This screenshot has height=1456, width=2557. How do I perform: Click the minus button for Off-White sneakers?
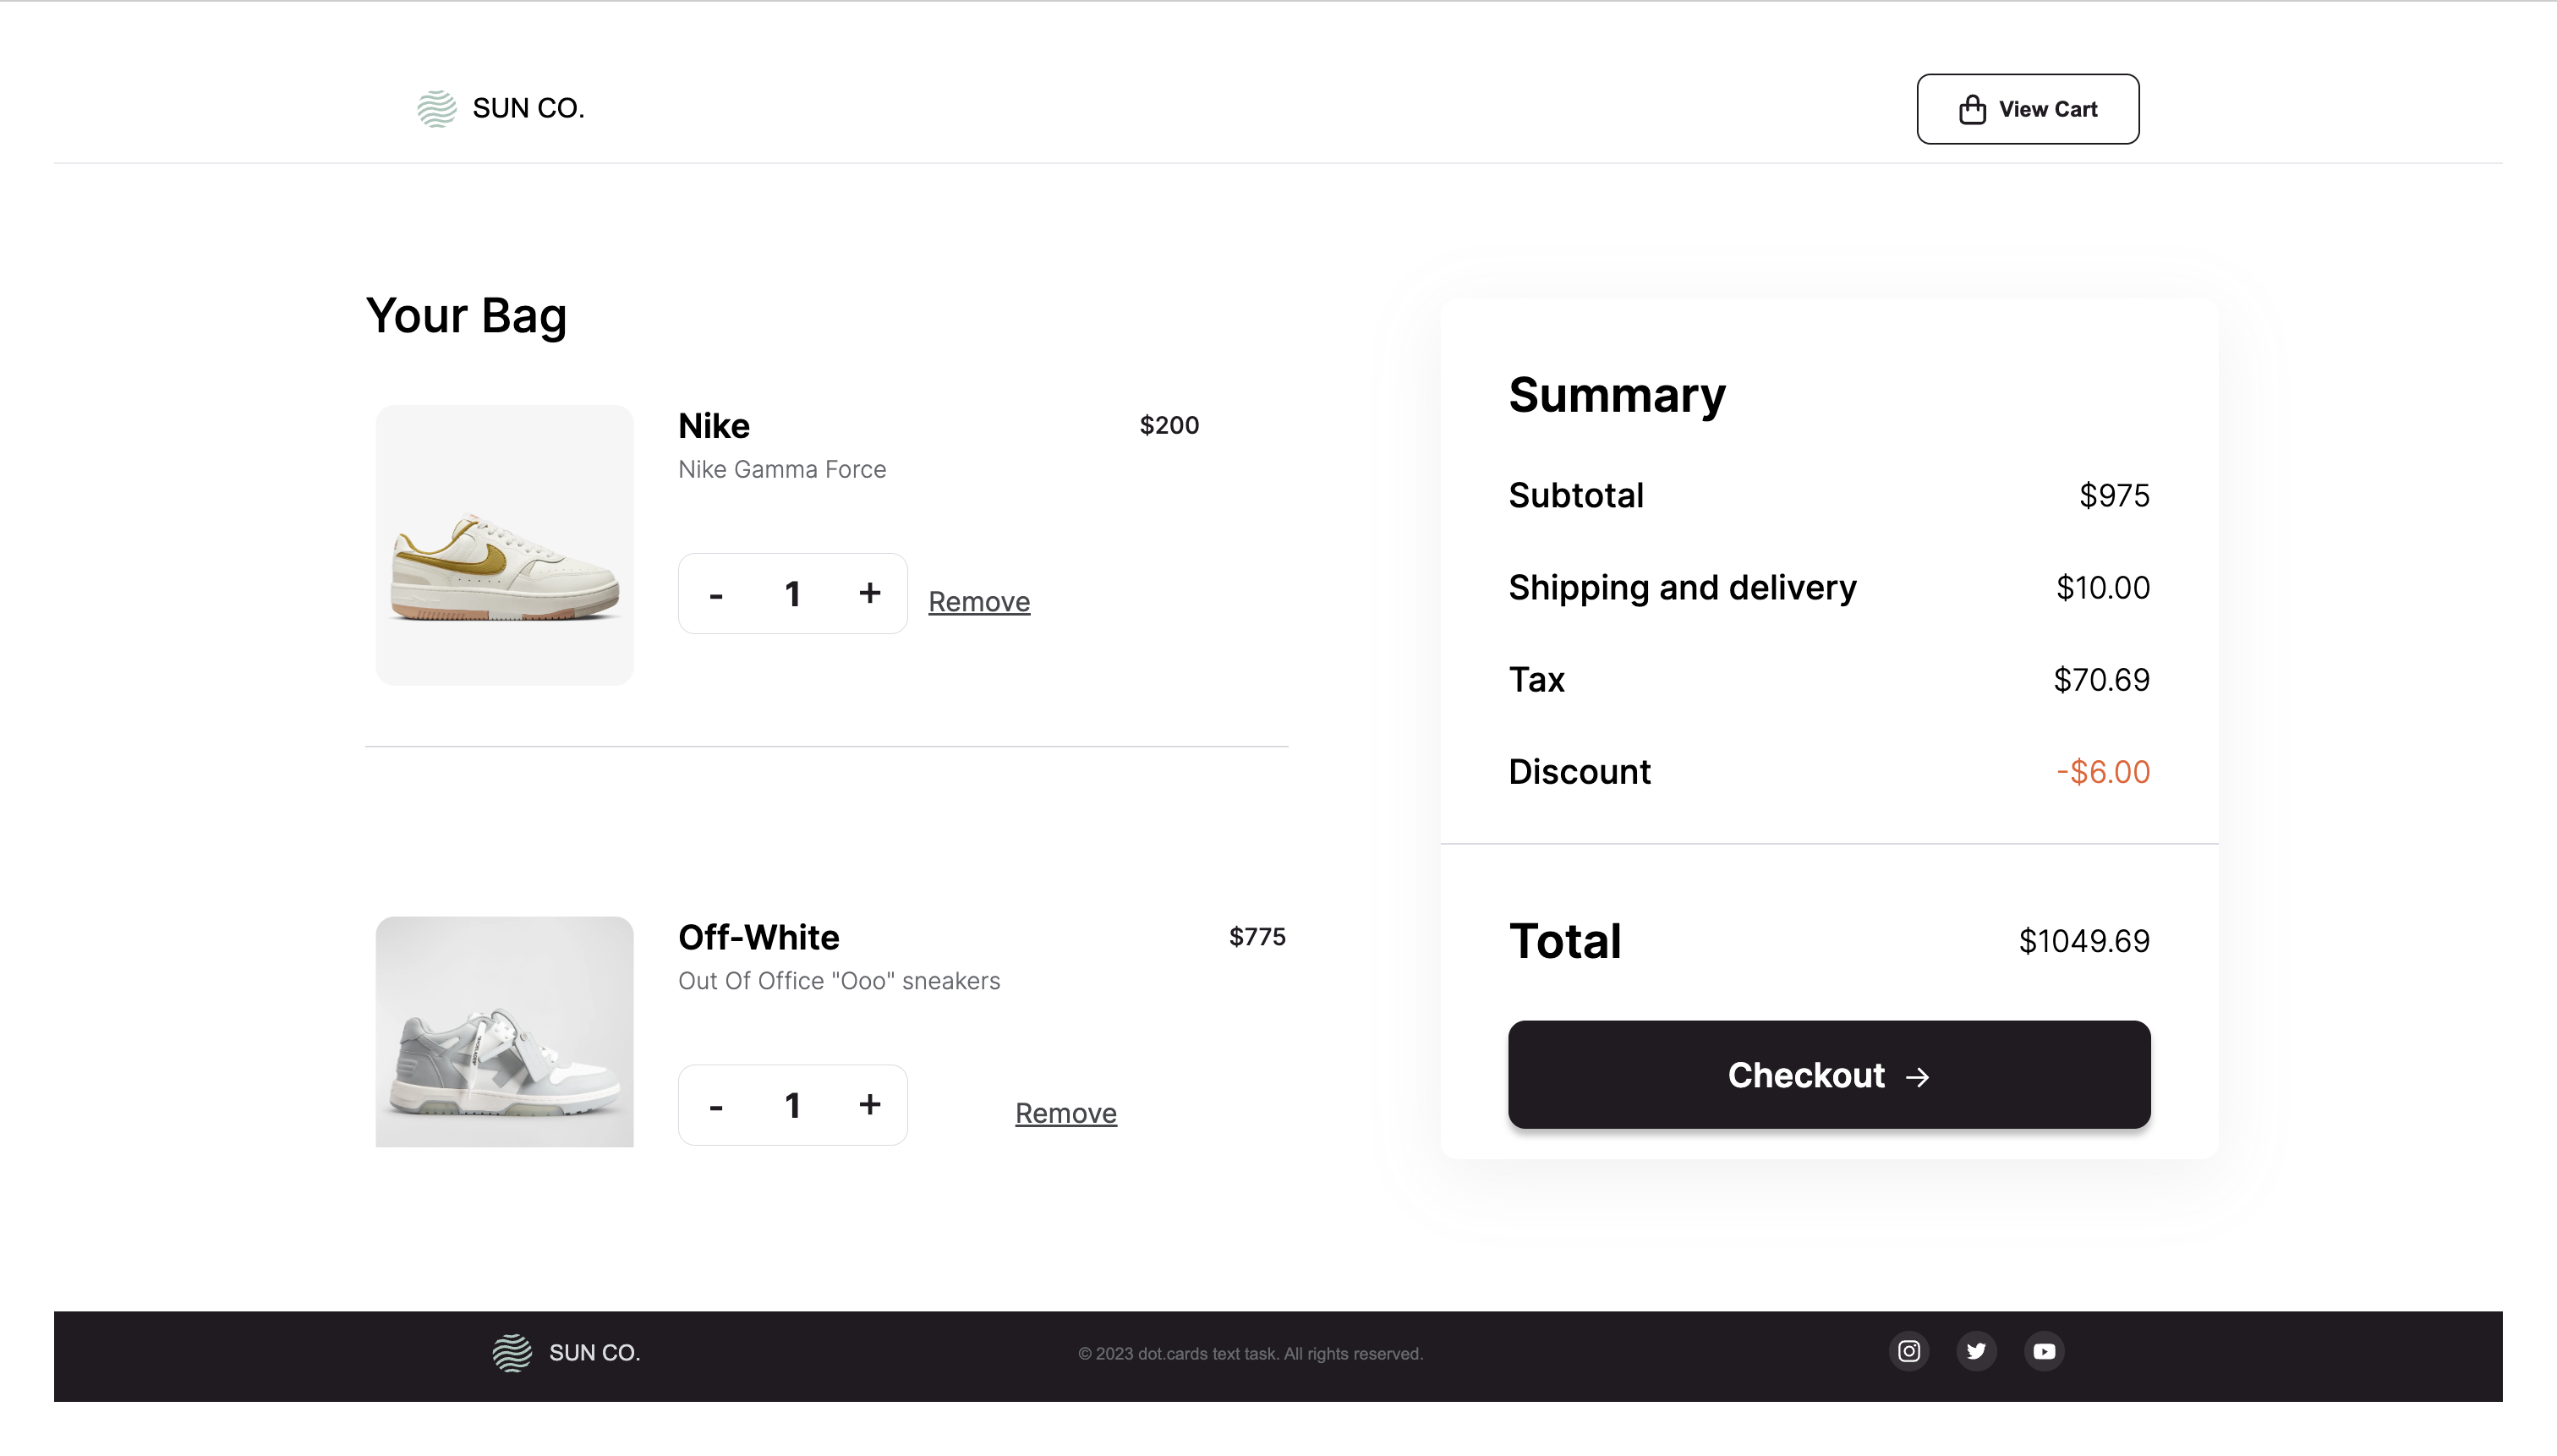716,1105
